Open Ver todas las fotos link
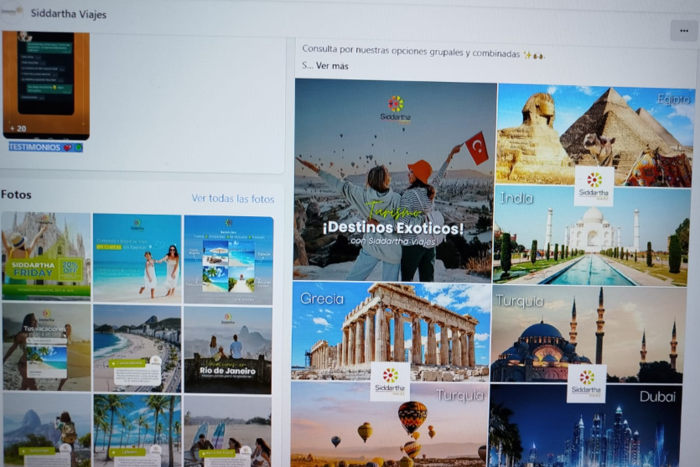 point(233,199)
